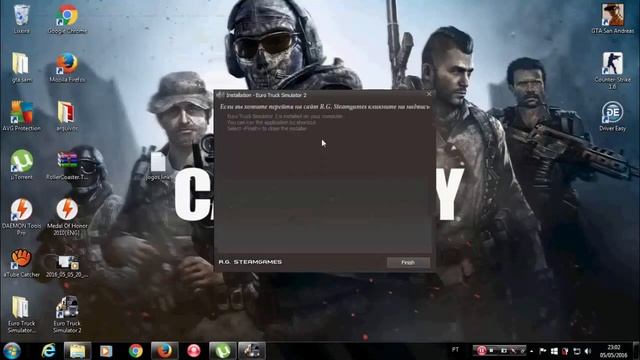
Task: Click the R.G. Steamgames logo text
Action: [x=250, y=262]
